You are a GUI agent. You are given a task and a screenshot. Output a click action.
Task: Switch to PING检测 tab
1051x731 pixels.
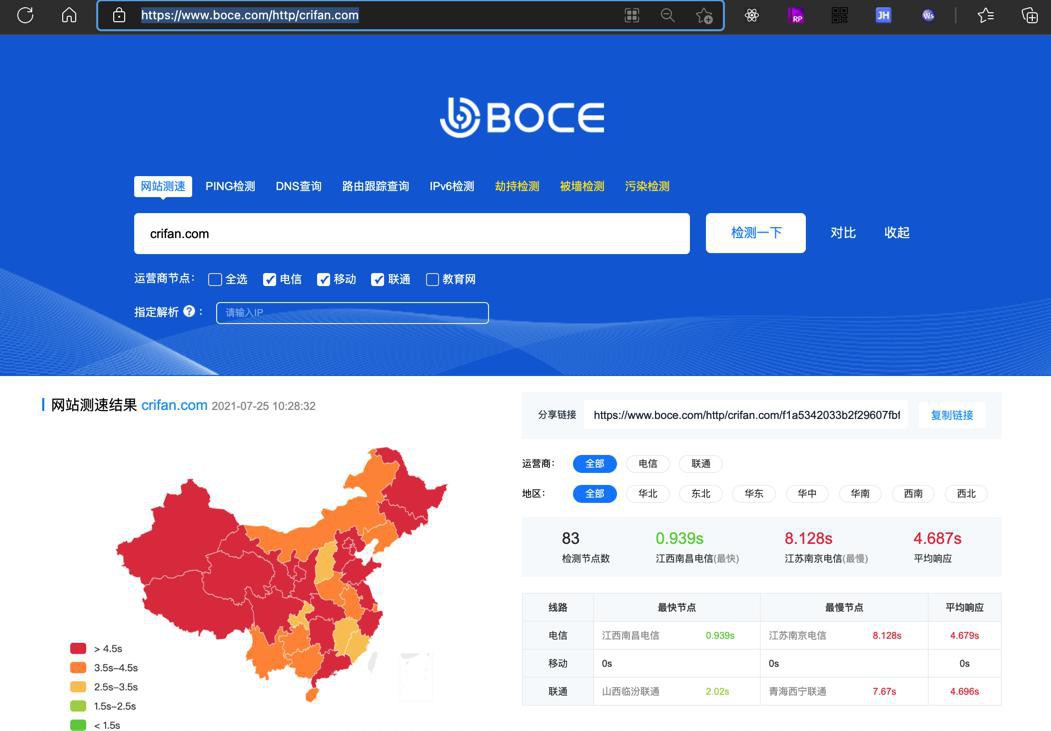tap(230, 186)
